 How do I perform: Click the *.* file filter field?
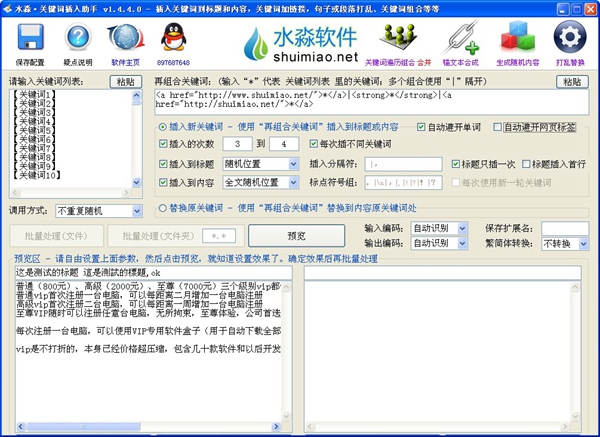coord(219,236)
